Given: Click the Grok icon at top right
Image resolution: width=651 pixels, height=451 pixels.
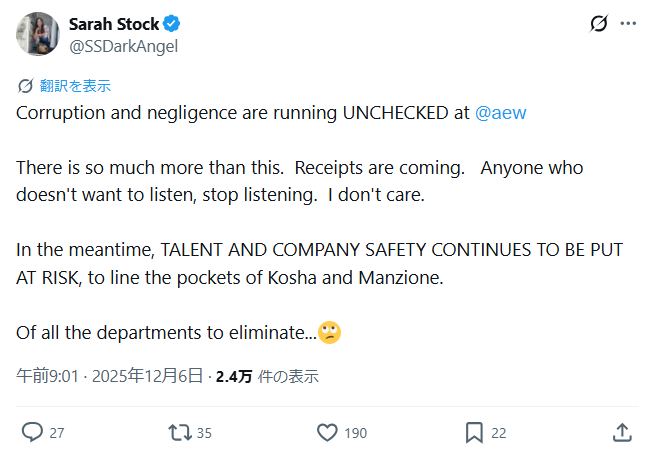Looking at the screenshot, I should [x=598, y=23].
